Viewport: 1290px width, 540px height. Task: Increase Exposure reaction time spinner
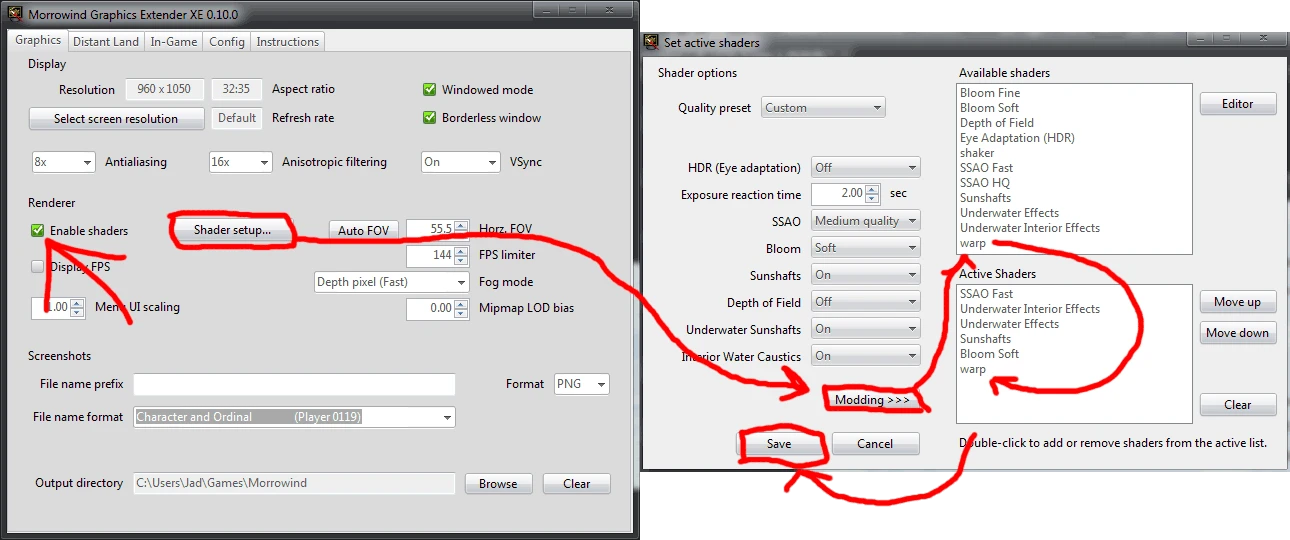point(873,190)
